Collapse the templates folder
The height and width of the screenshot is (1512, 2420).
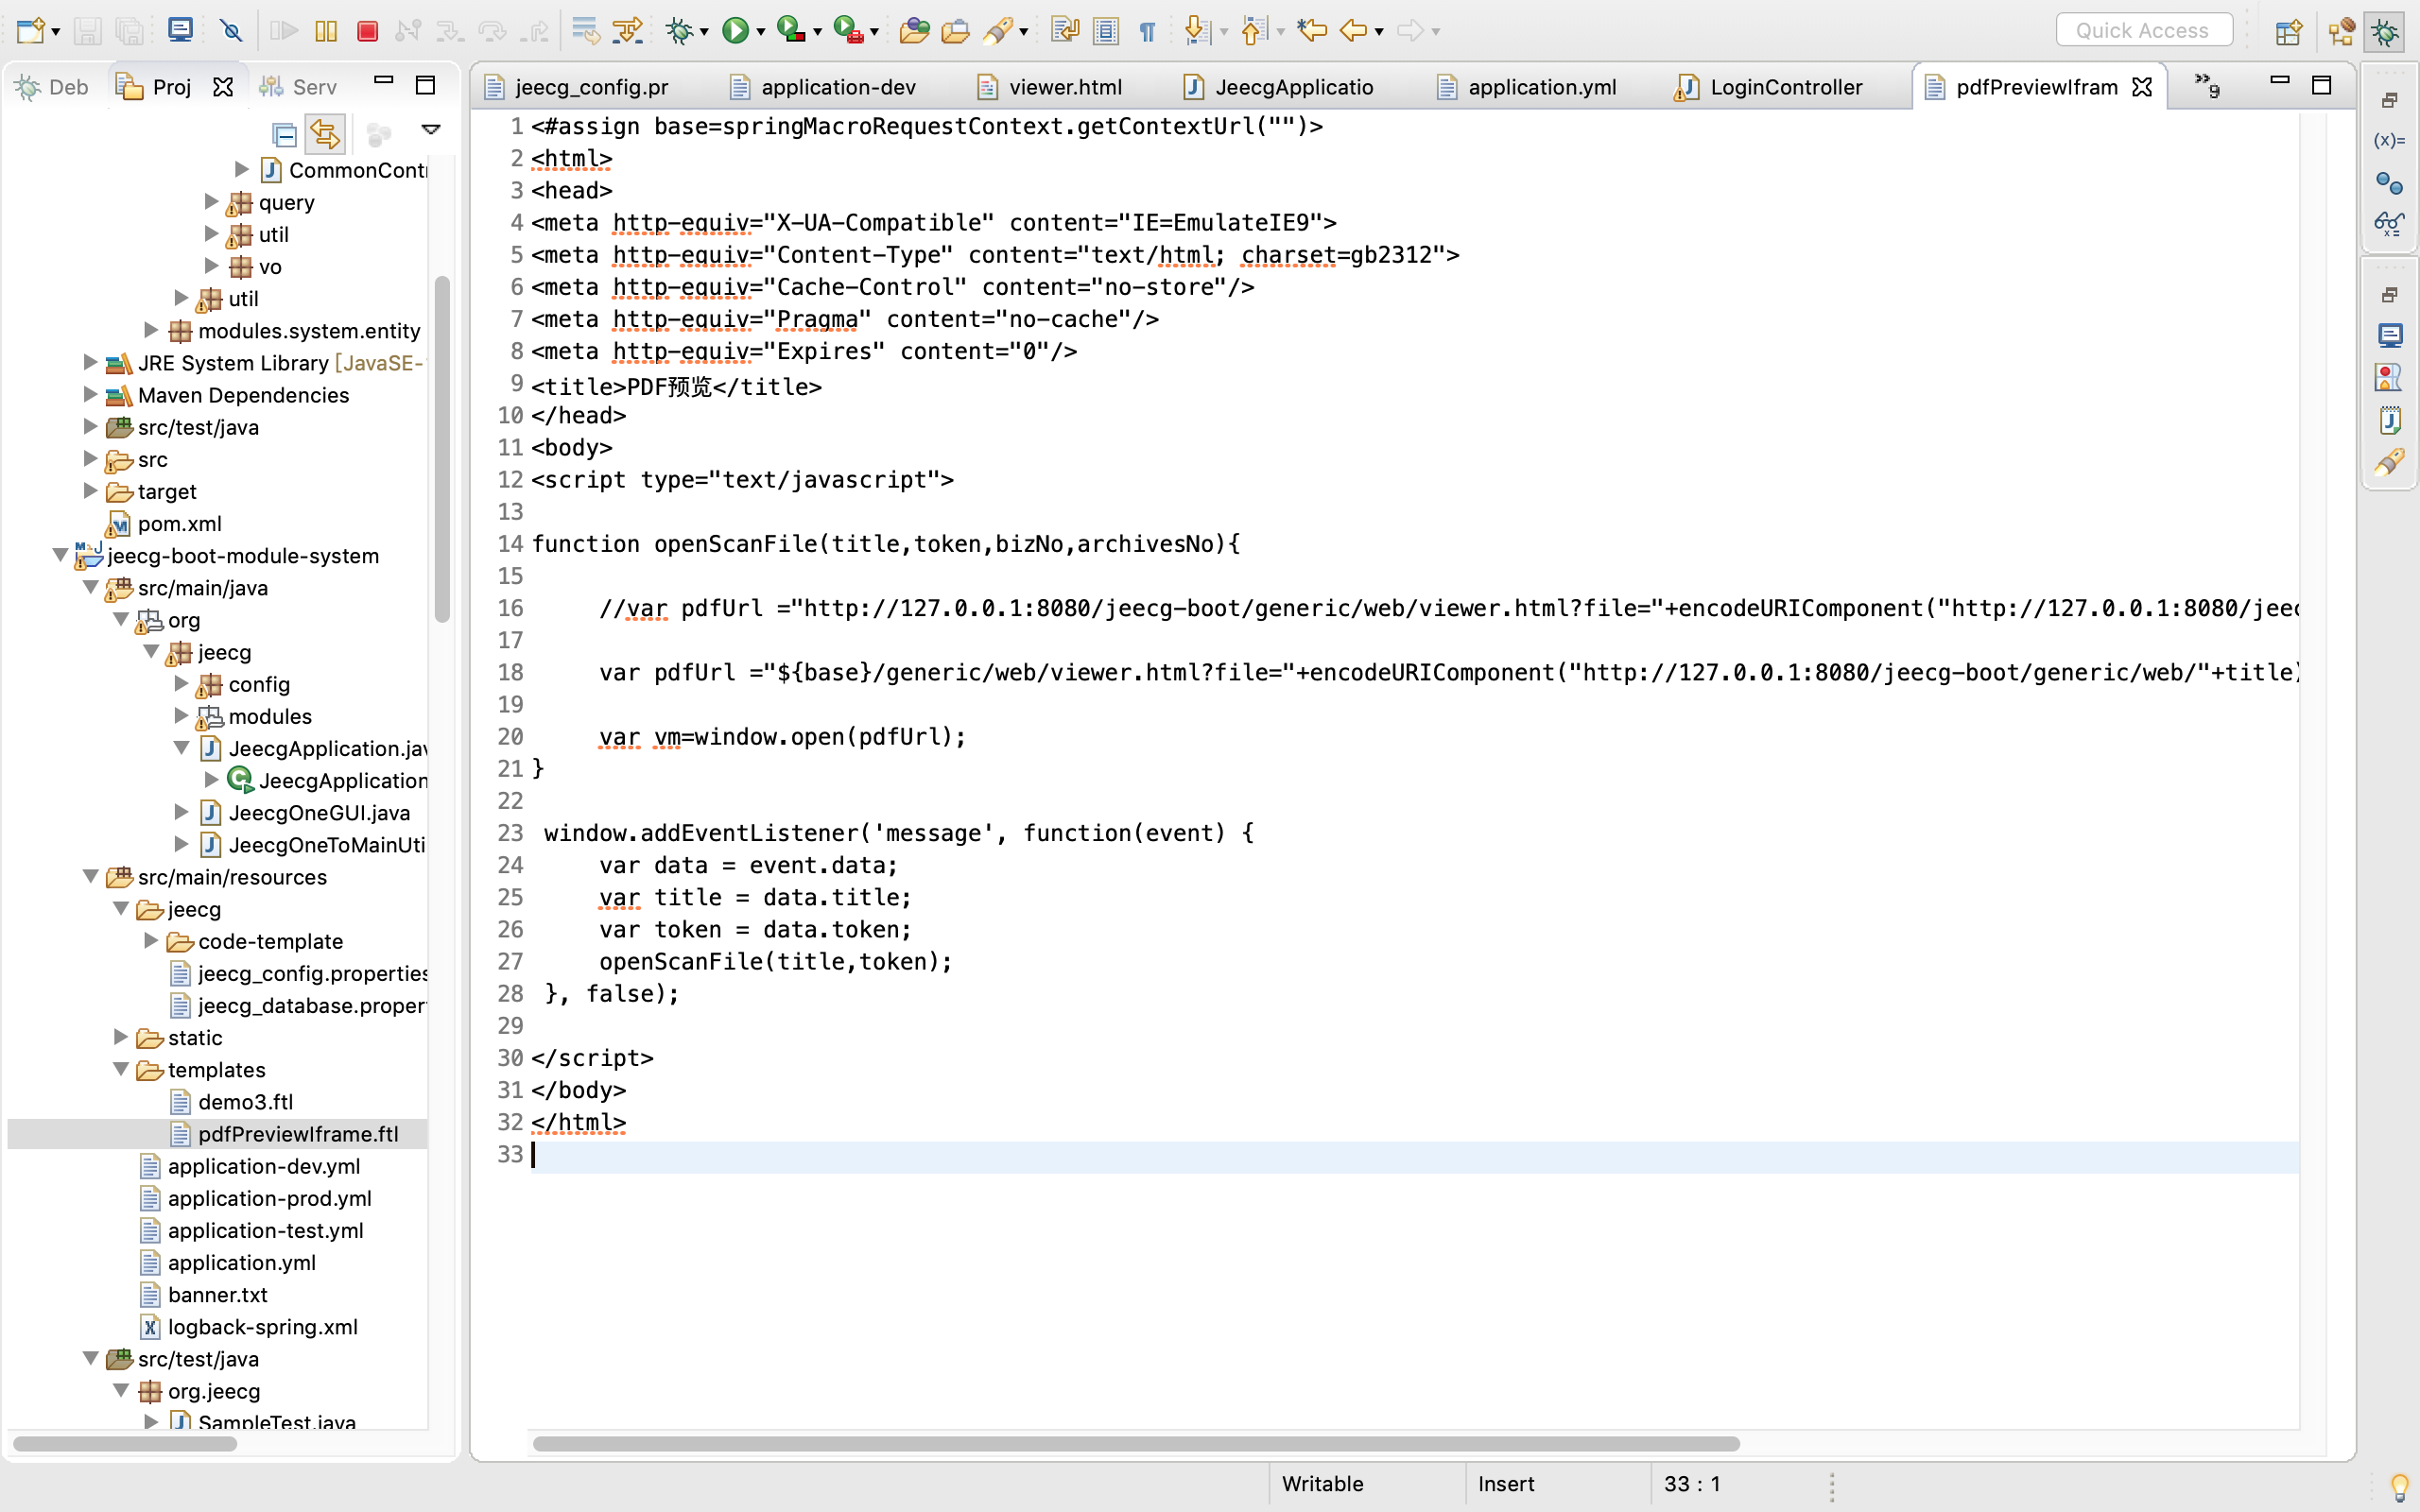[x=121, y=1069]
